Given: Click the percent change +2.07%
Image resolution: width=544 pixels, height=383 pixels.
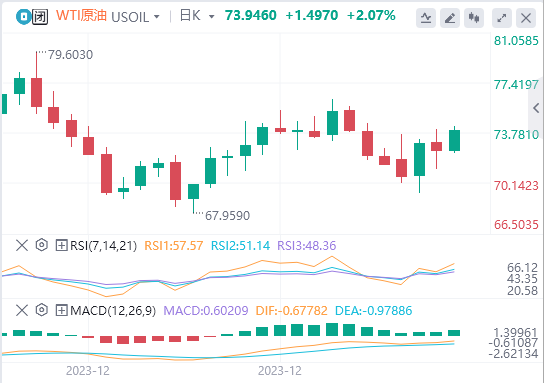Looking at the screenshot, I should coord(371,15).
